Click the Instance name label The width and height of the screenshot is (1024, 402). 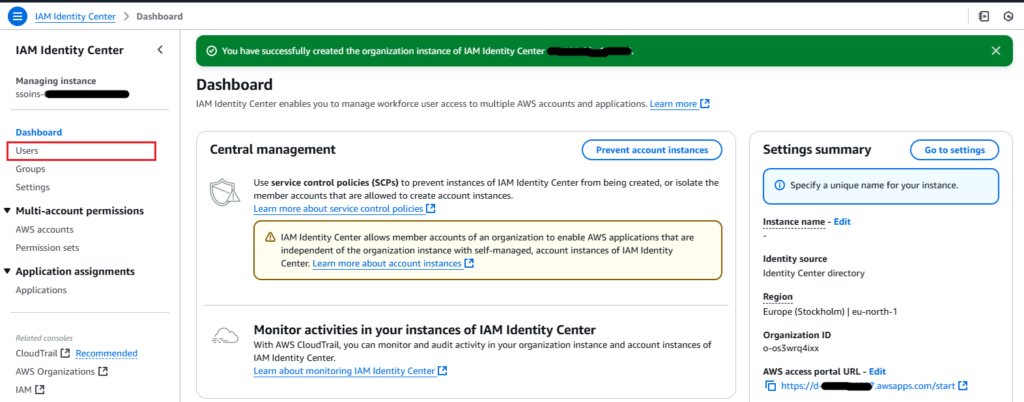pos(794,222)
